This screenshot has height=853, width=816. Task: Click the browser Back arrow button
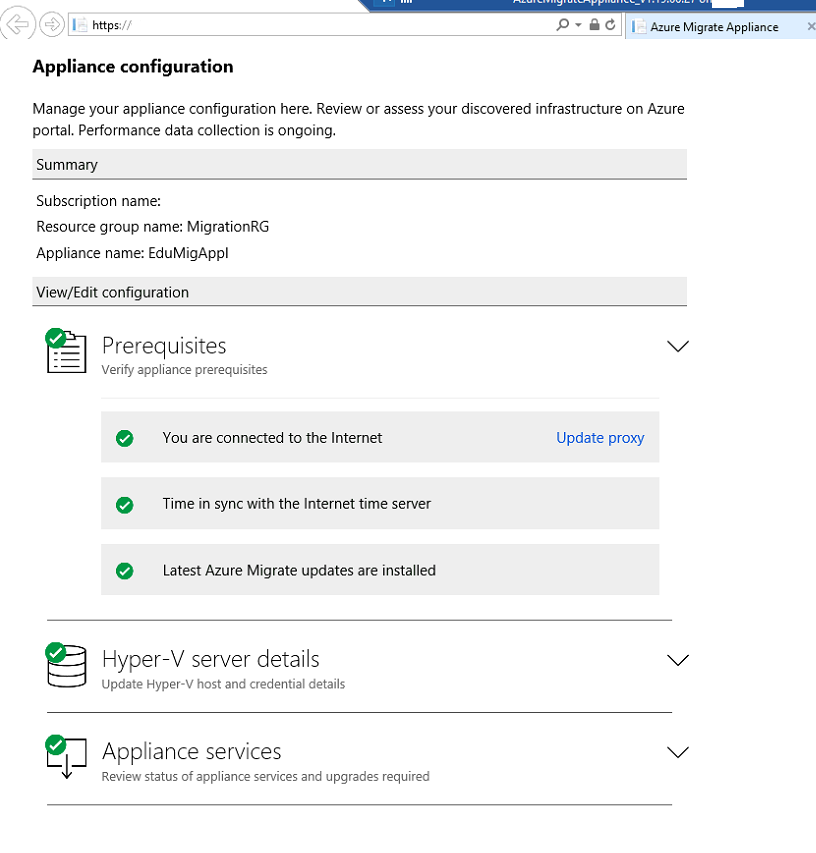20,25
